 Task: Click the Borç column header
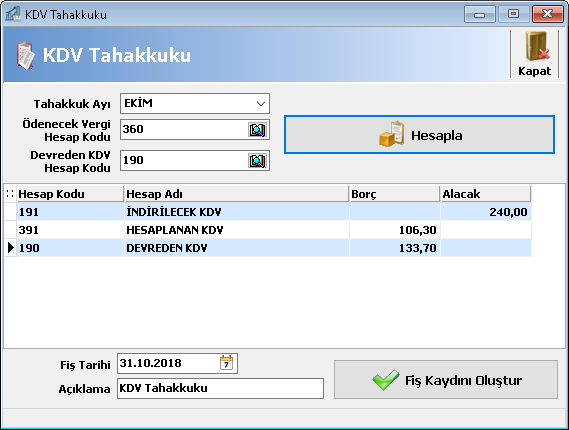point(394,194)
